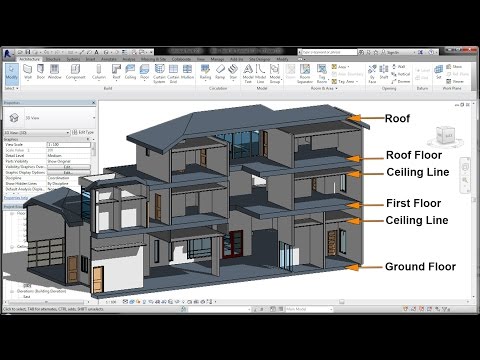Viewport: 480px width, 360px height.
Task: Click the Edit Type button
Action: point(83,132)
